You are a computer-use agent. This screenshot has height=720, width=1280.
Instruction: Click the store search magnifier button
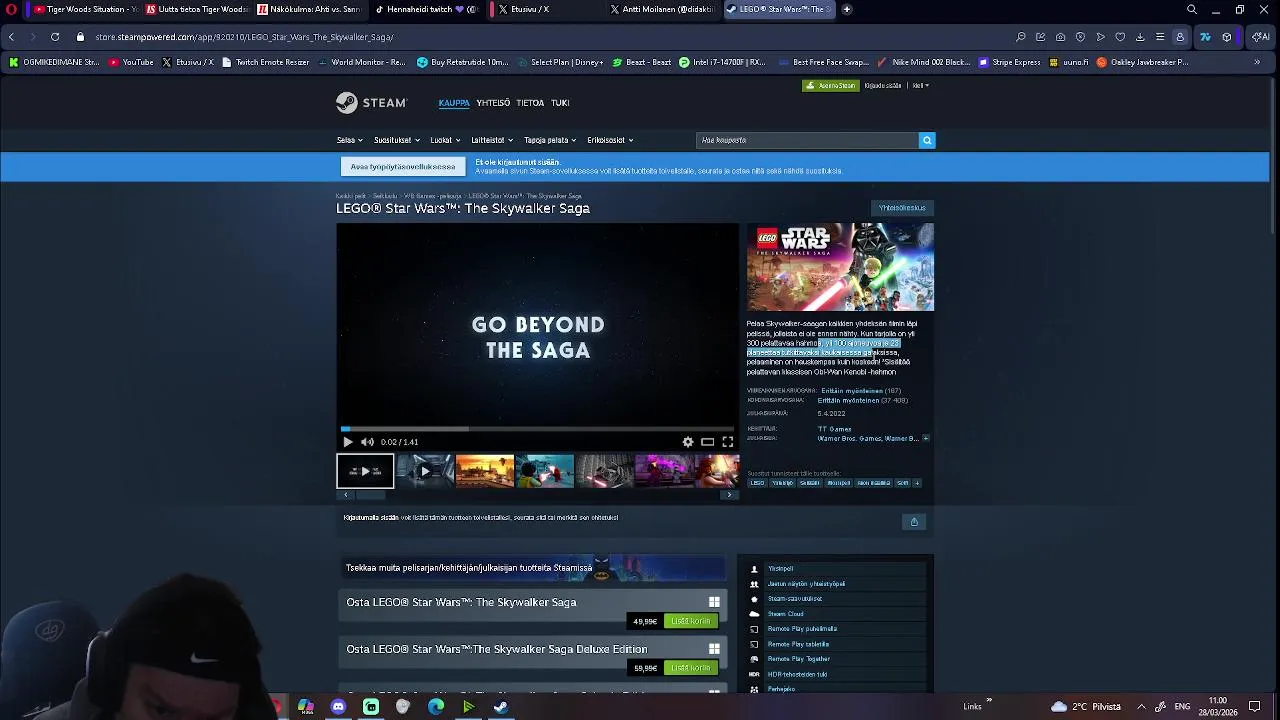coord(927,140)
